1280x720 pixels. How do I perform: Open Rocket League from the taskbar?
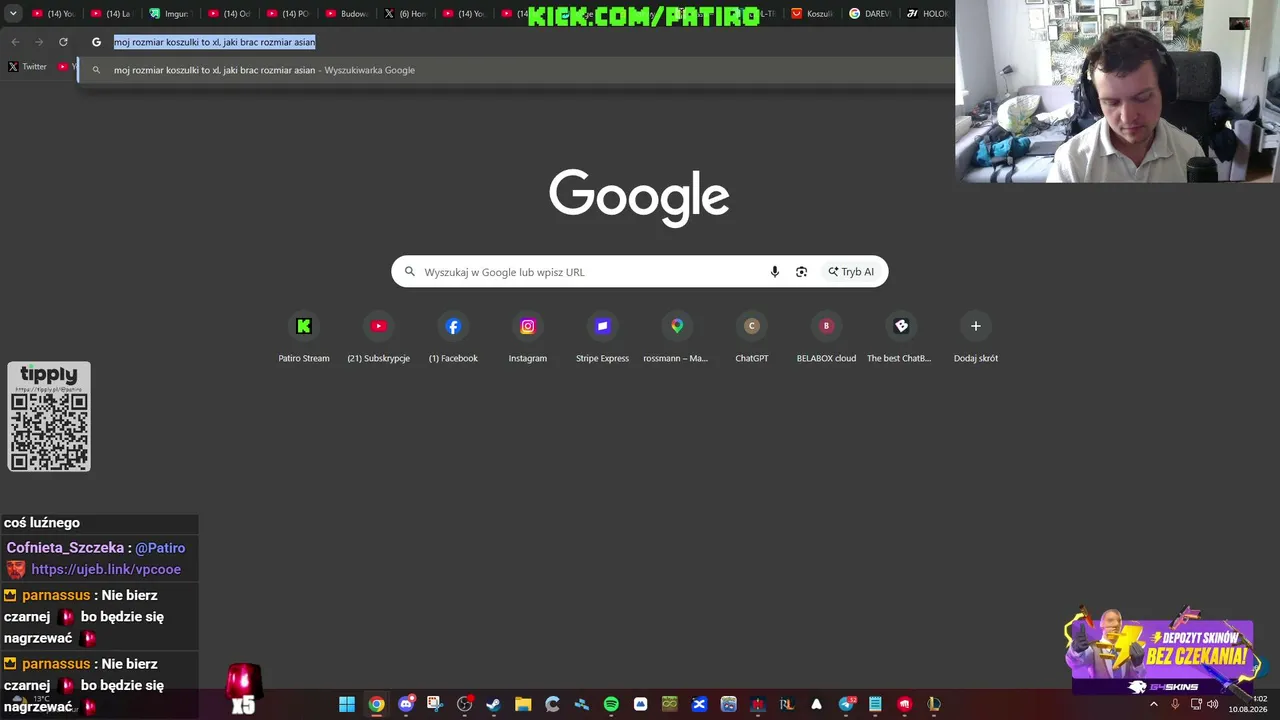[787, 704]
